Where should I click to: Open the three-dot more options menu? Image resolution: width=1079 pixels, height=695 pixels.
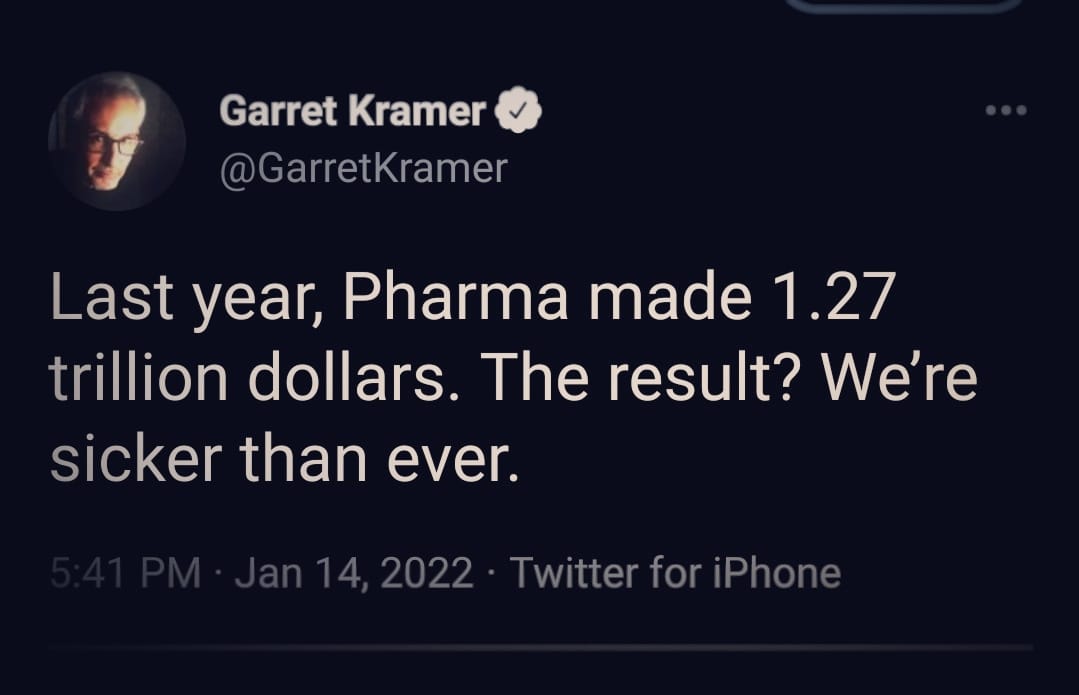click(1006, 111)
